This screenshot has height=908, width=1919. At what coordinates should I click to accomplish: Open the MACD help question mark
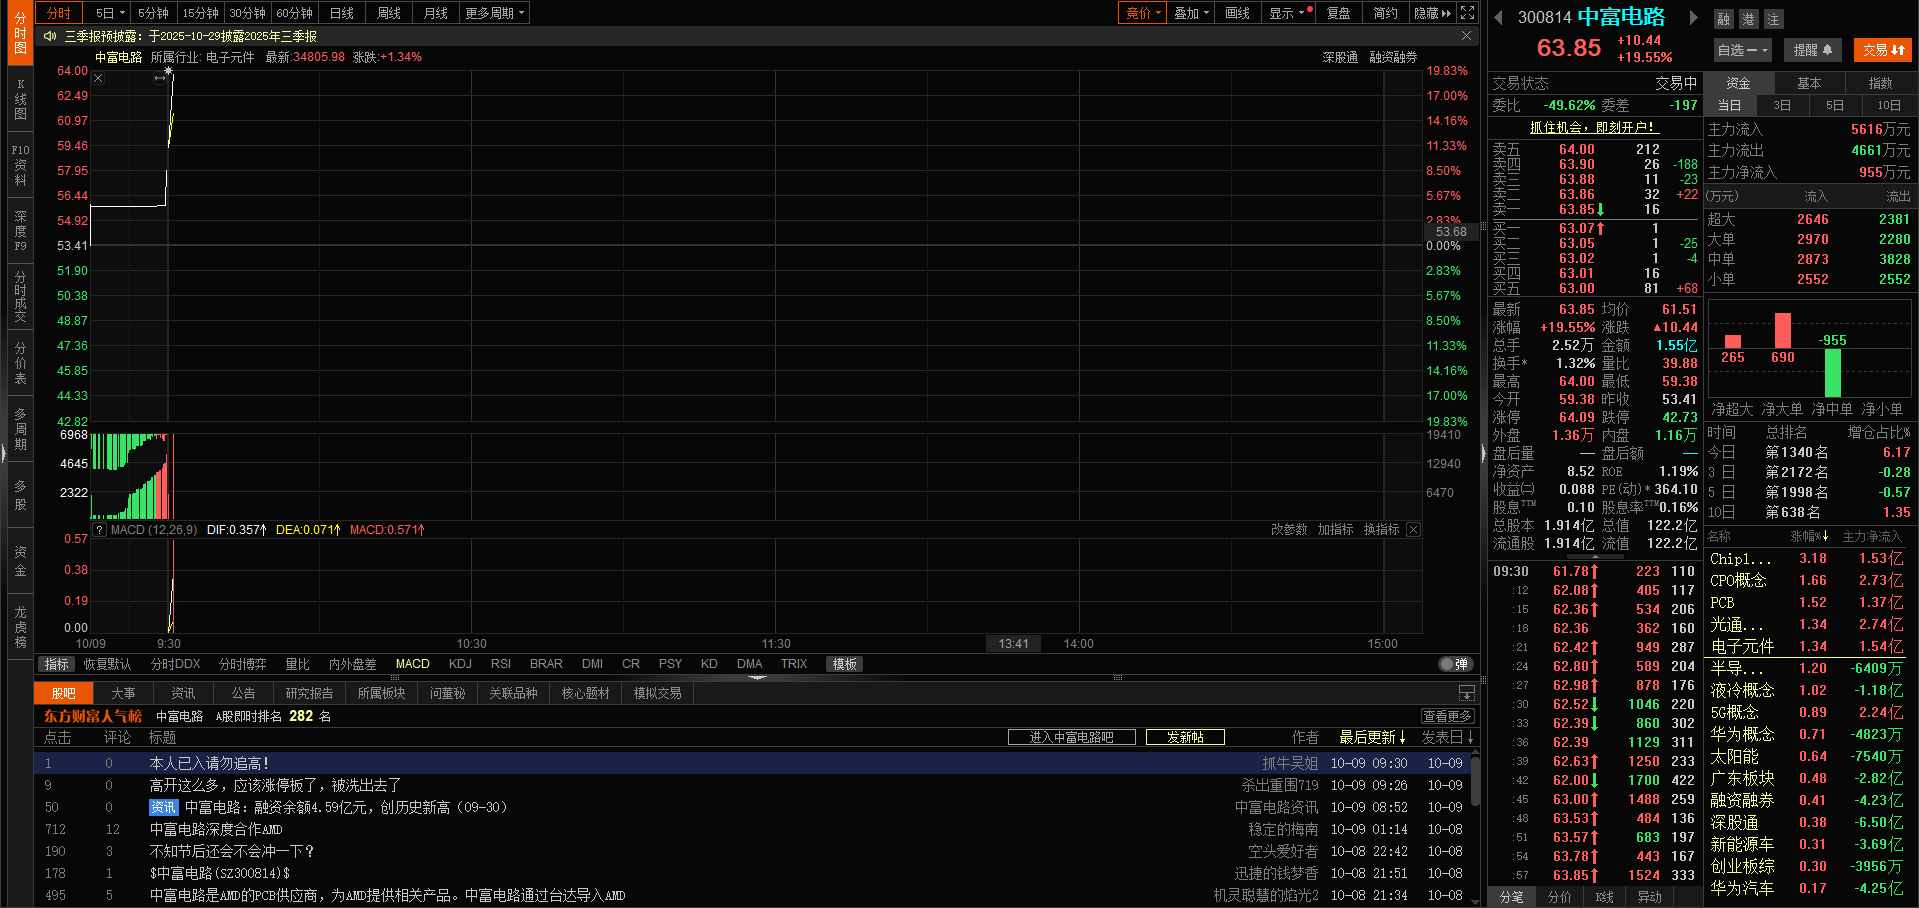click(x=99, y=530)
